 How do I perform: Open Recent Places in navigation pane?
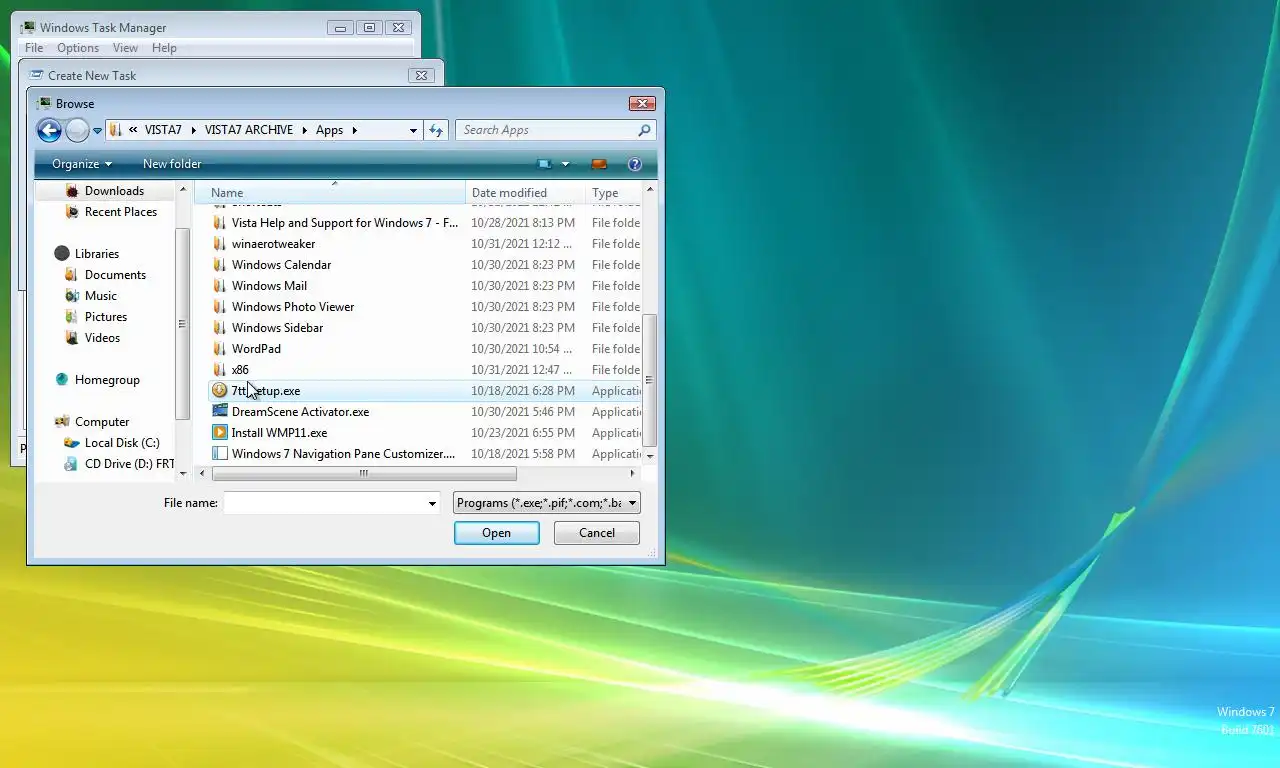tap(120, 212)
